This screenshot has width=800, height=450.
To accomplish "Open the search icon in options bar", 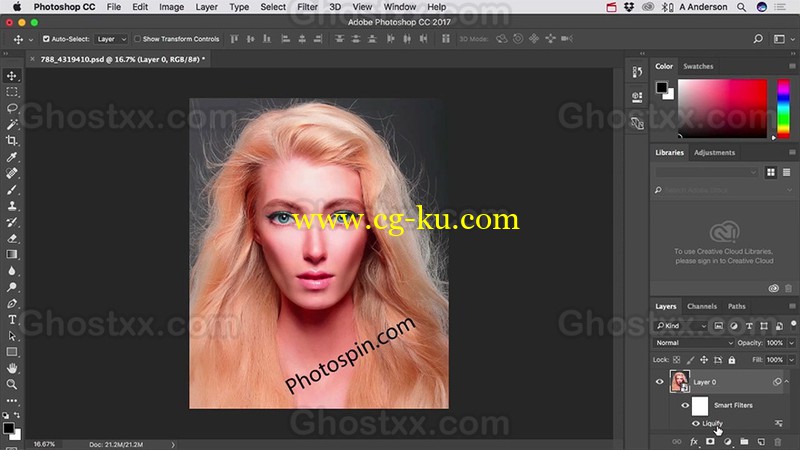I will [758, 39].
